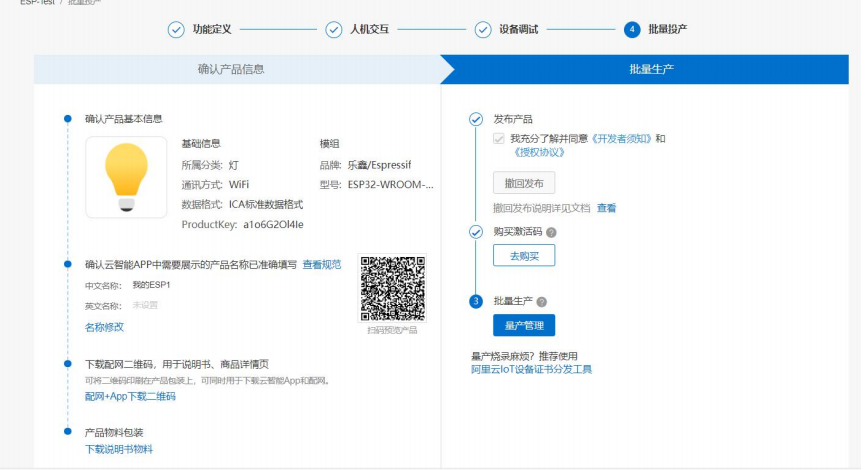This screenshot has width=866, height=470.
Task: Click the 中文名称 value 我的ESP1
Action: (151, 285)
